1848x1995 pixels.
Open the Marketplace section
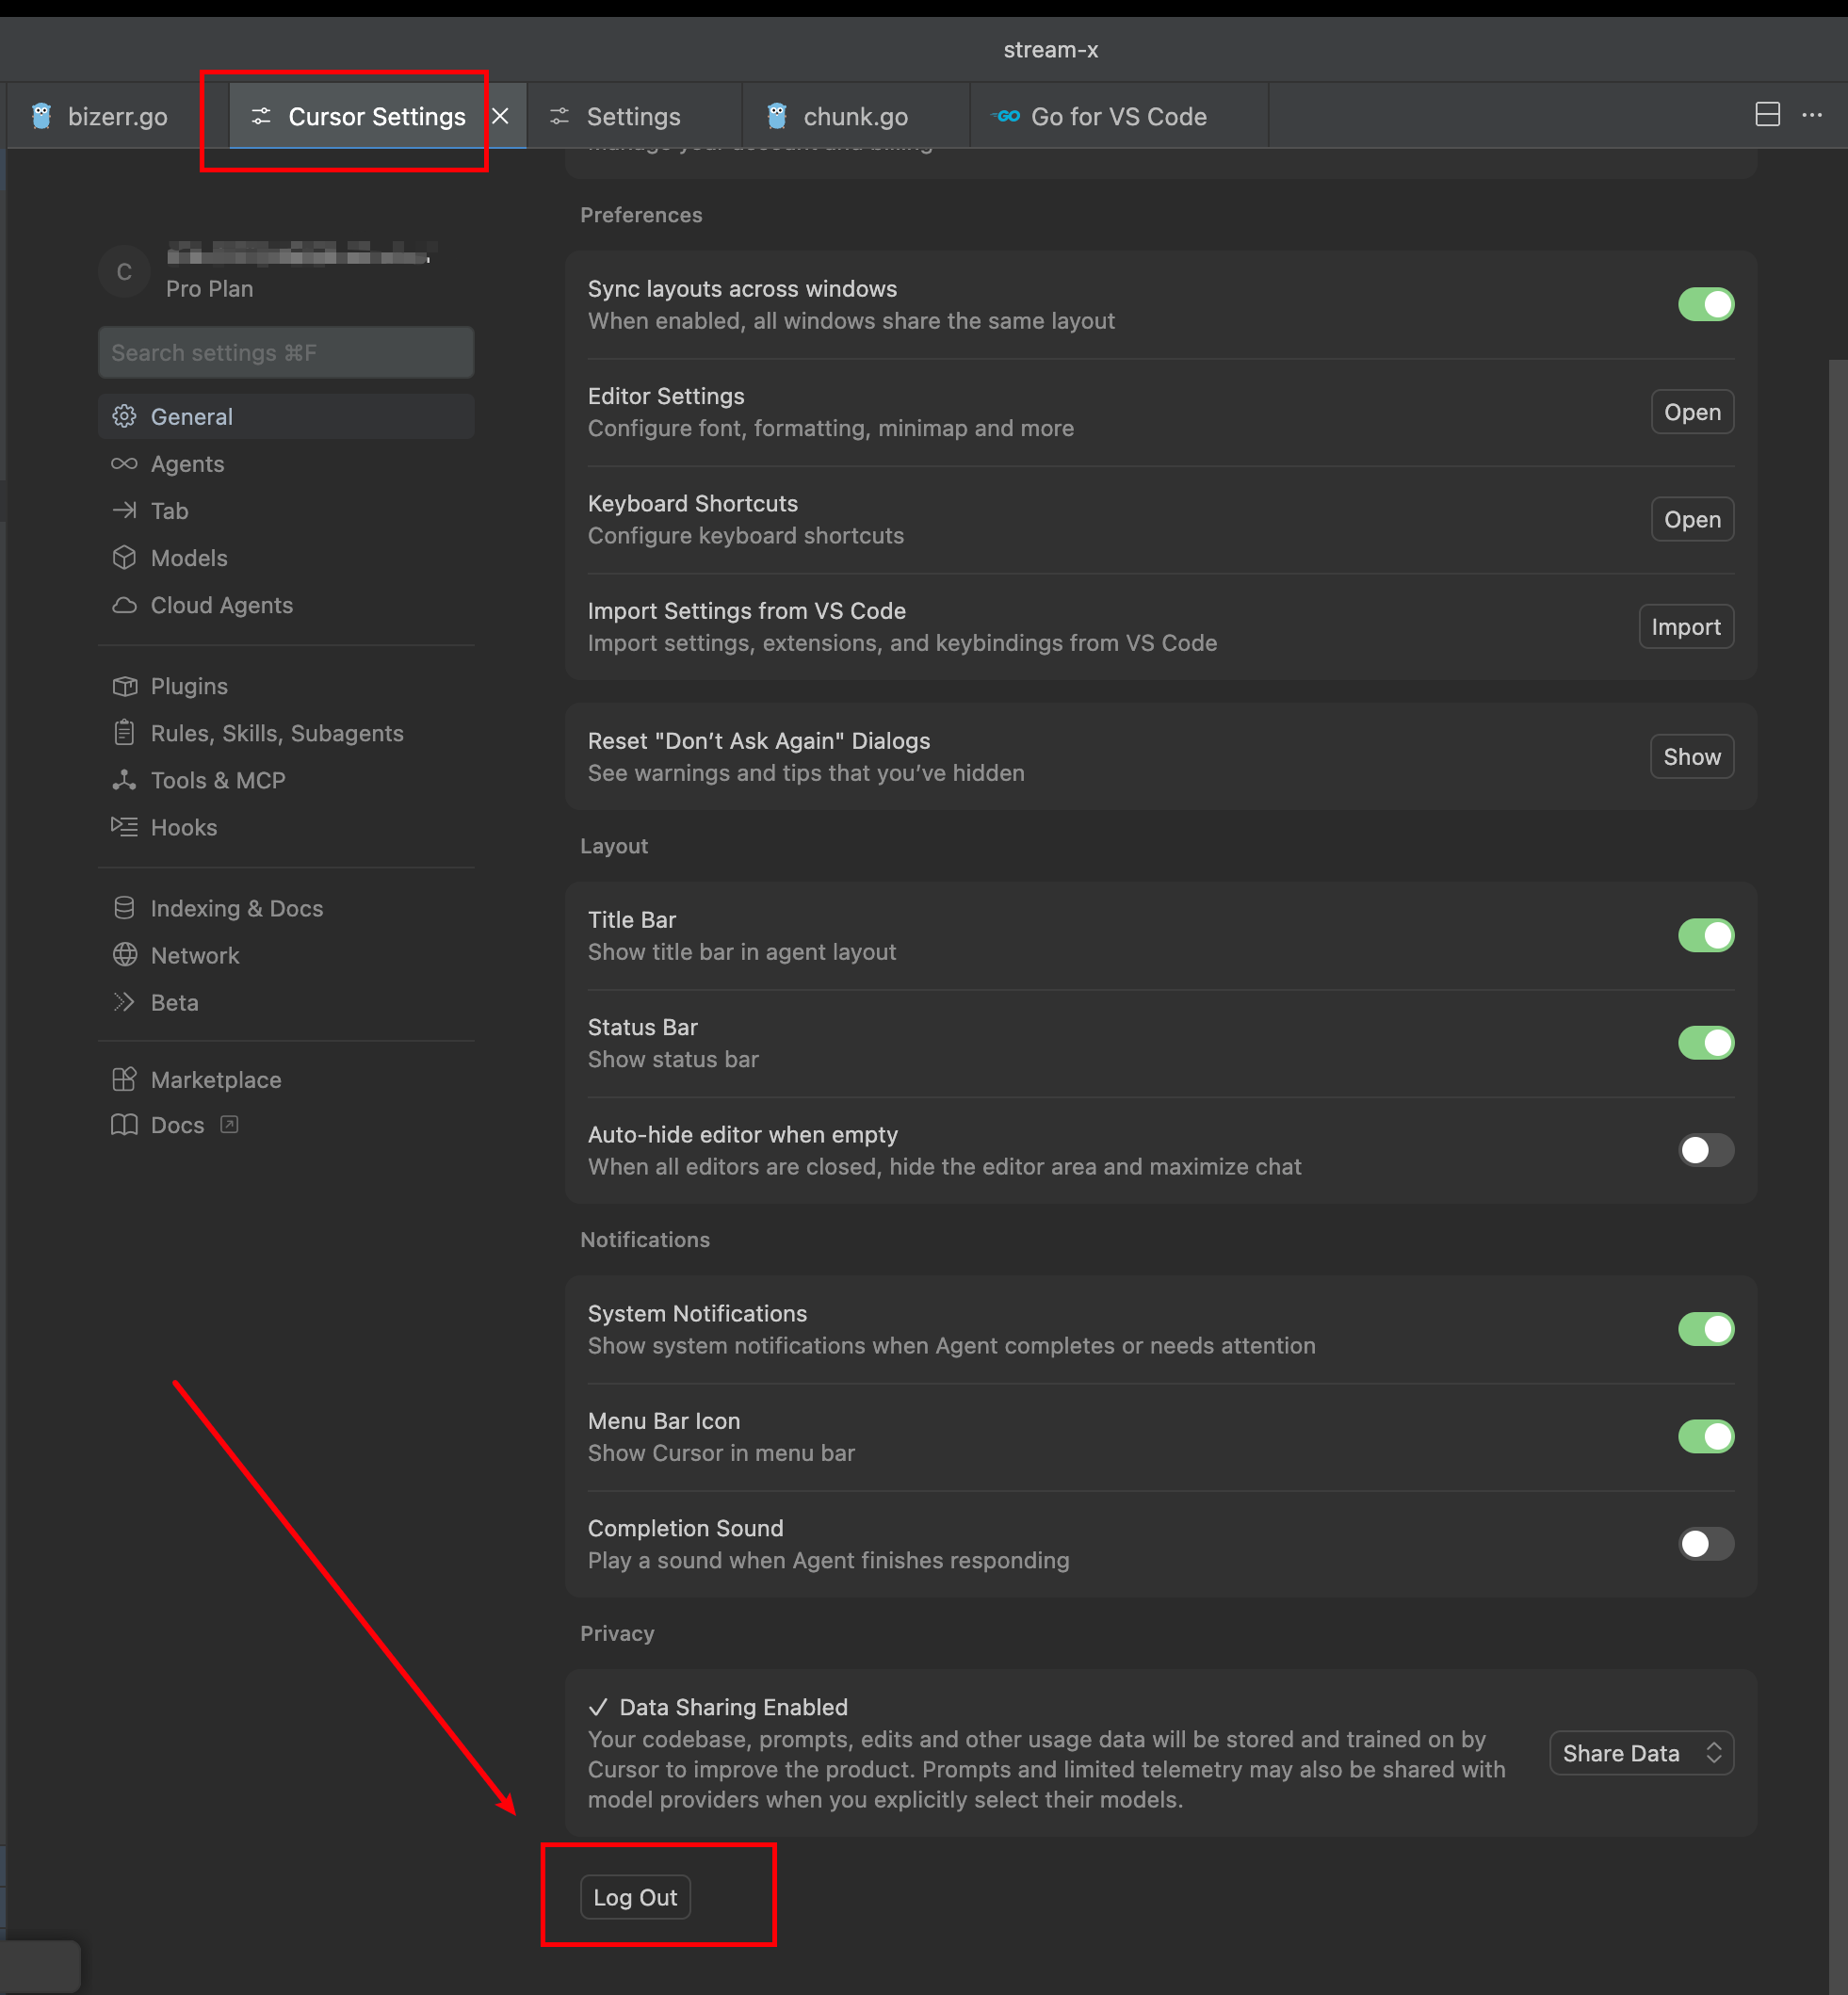pyautogui.click(x=286, y=1079)
